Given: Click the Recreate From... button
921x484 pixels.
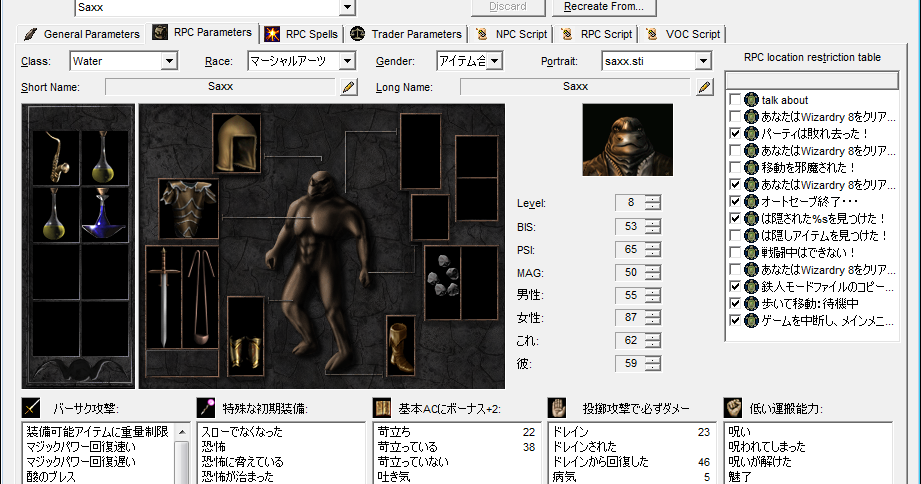Looking at the screenshot, I should tap(604, 7).
